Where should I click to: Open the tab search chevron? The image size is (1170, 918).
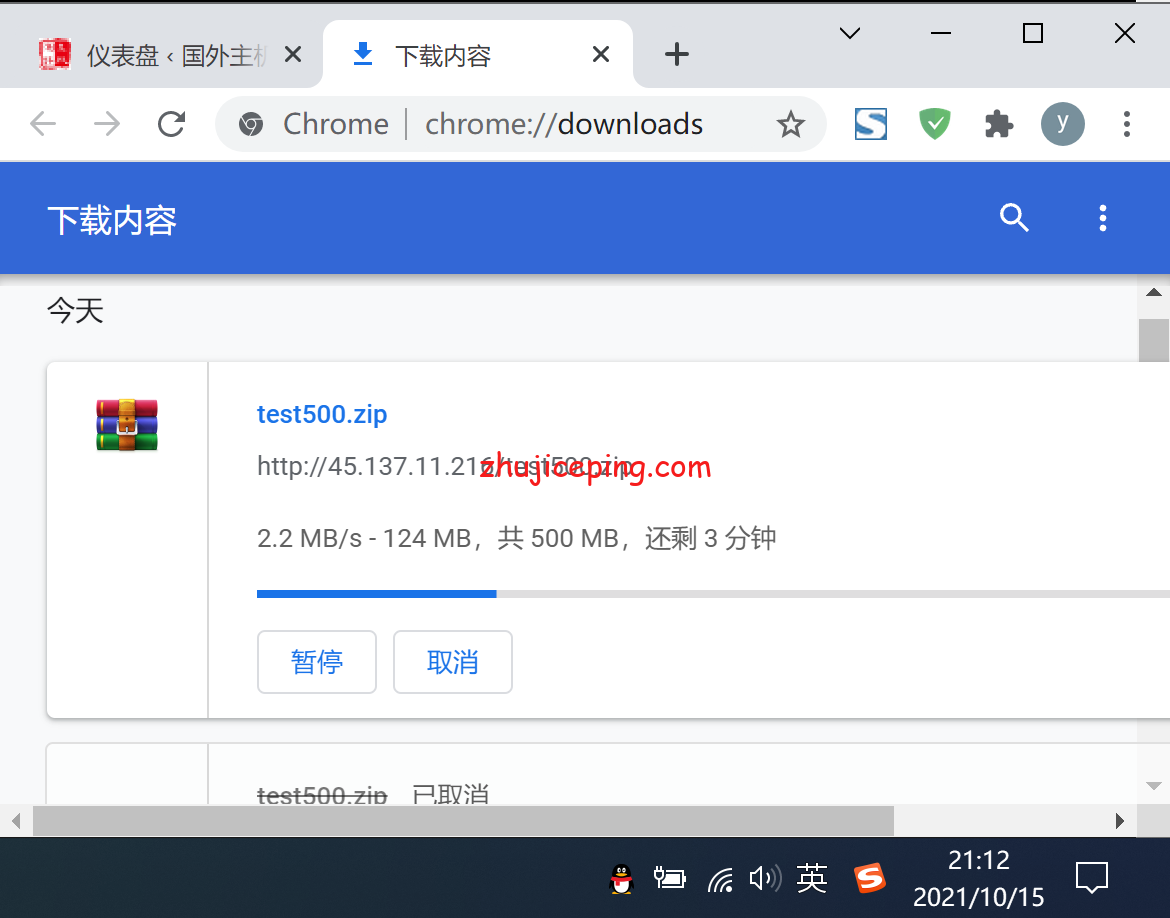click(850, 33)
